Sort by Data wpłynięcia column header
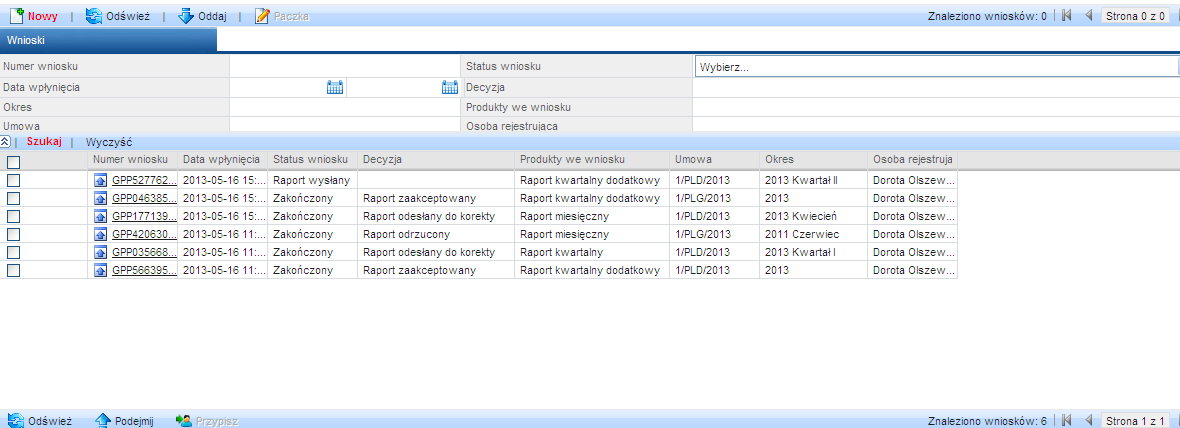This screenshot has height=428, width=1180. [x=223, y=159]
